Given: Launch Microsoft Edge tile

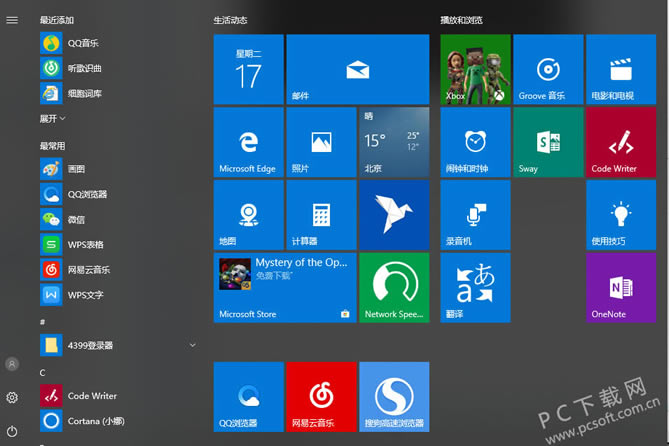Looking at the screenshot, I should point(249,143).
